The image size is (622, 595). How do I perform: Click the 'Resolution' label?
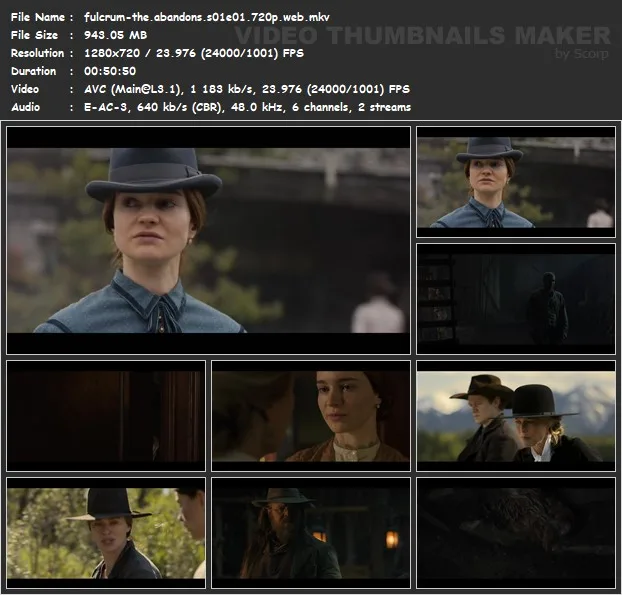pyautogui.click(x=37, y=53)
